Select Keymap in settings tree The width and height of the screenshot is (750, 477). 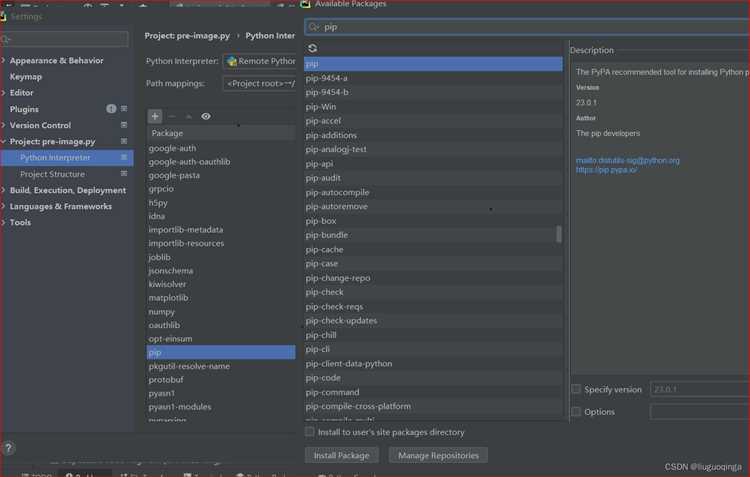click(26, 77)
